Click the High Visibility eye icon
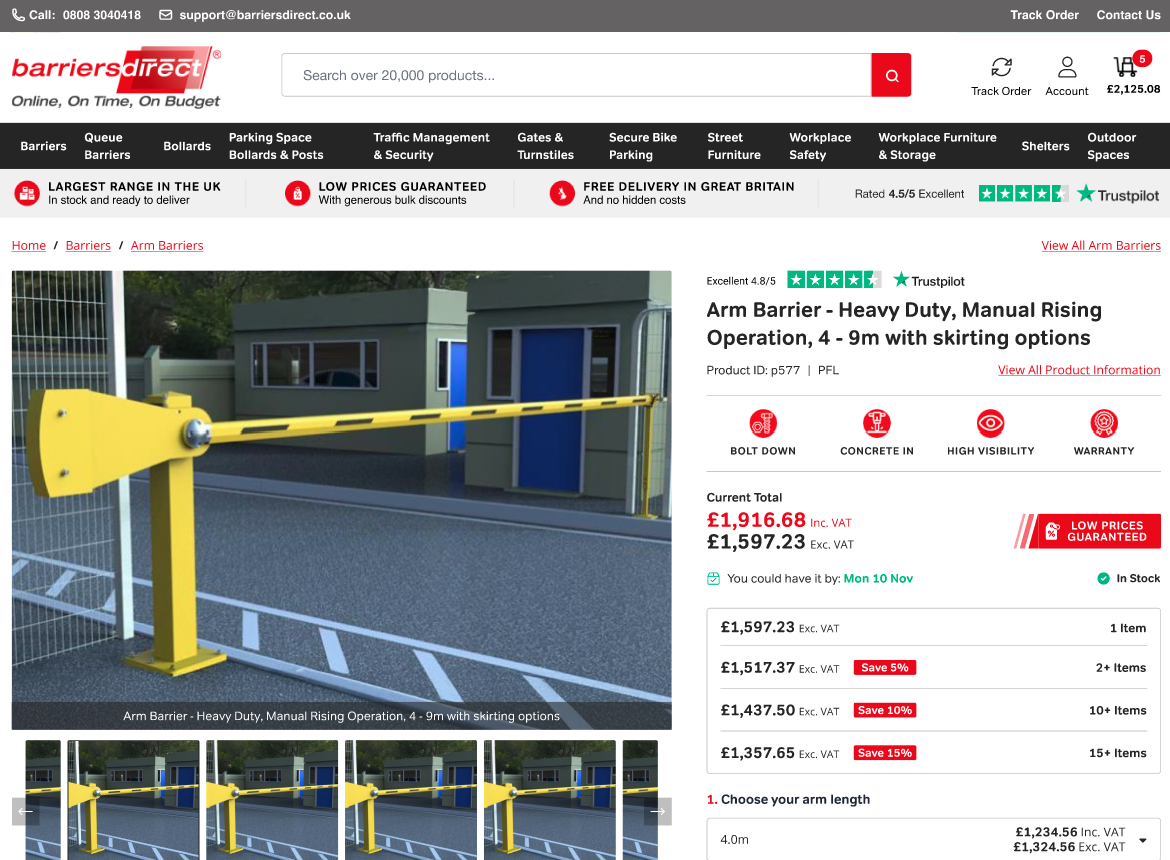1170x860 pixels. [x=990, y=423]
